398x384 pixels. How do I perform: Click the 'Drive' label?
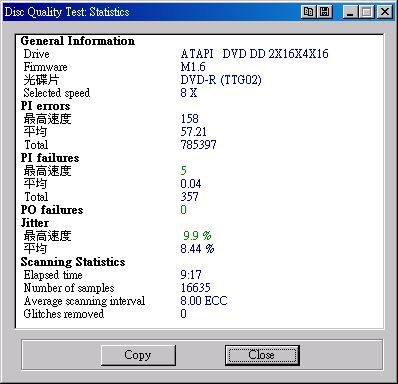click(x=36, y=54)
